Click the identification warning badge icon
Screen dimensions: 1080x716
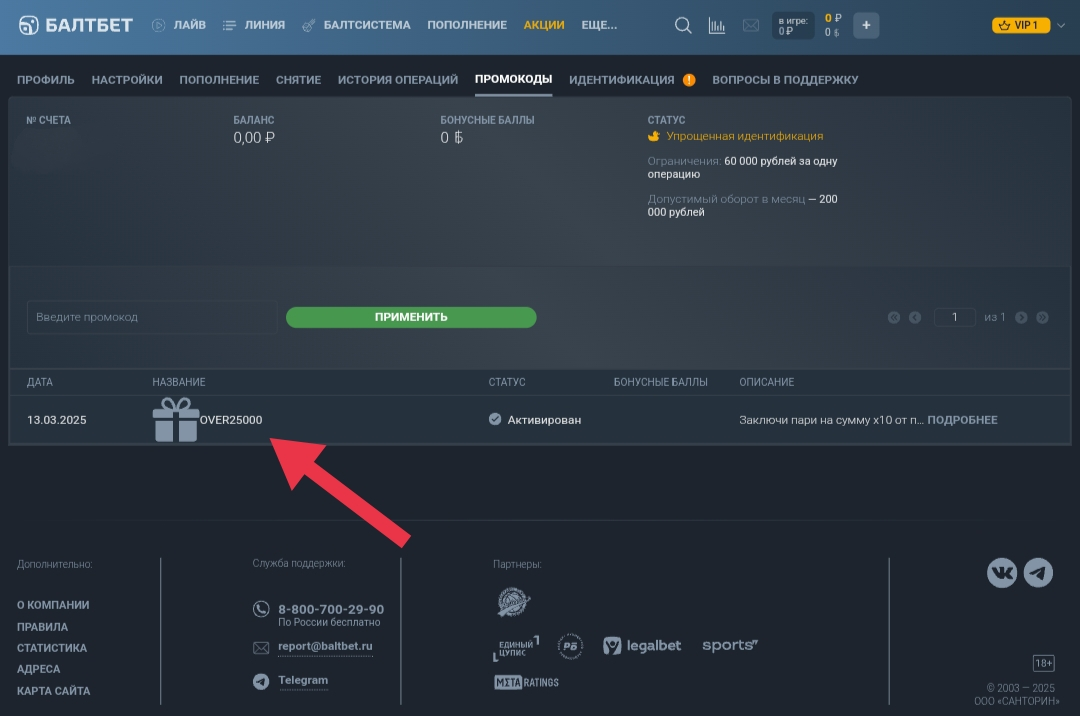pyautogui.click(x=689, y=80)
